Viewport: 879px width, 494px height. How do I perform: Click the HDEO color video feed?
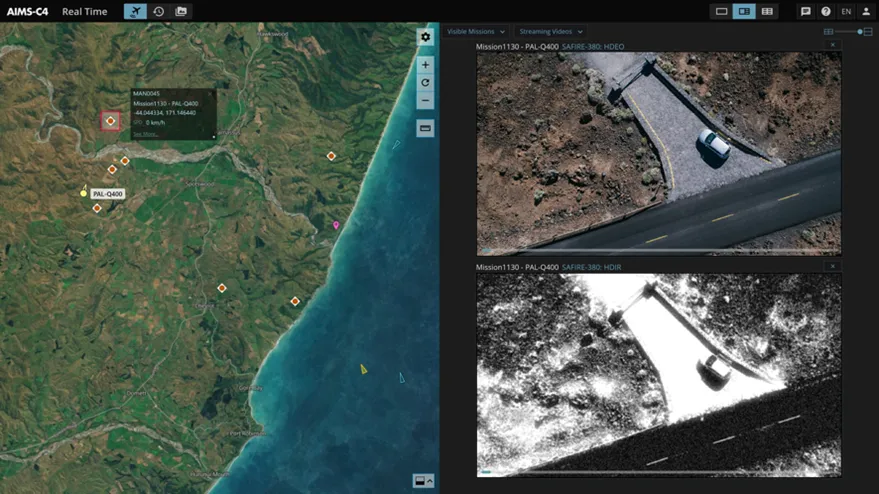[659, 154]
